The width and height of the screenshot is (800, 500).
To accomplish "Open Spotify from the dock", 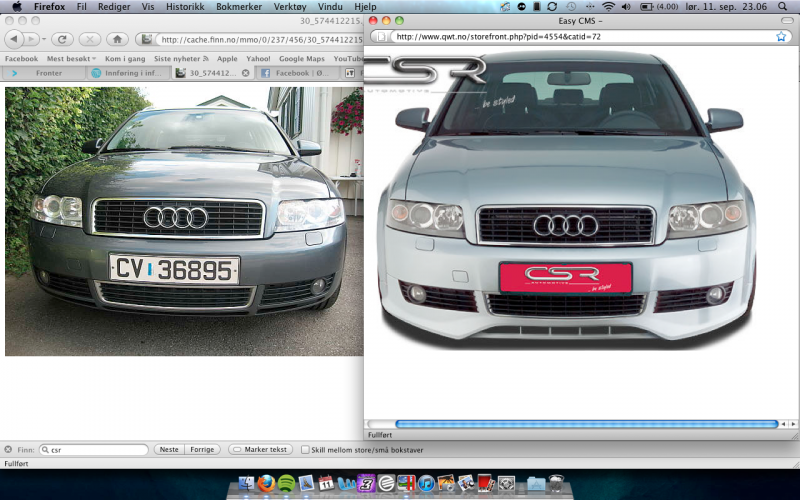I will tap(287, 484).
